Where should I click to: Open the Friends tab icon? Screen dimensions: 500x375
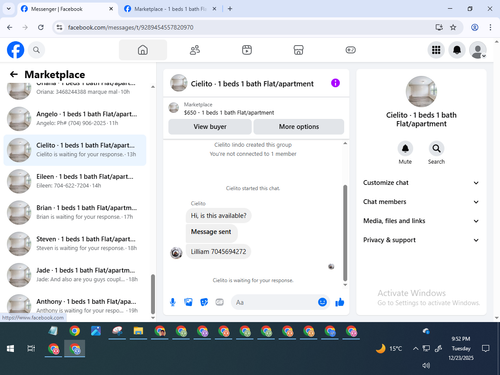(x=195, y=50)
